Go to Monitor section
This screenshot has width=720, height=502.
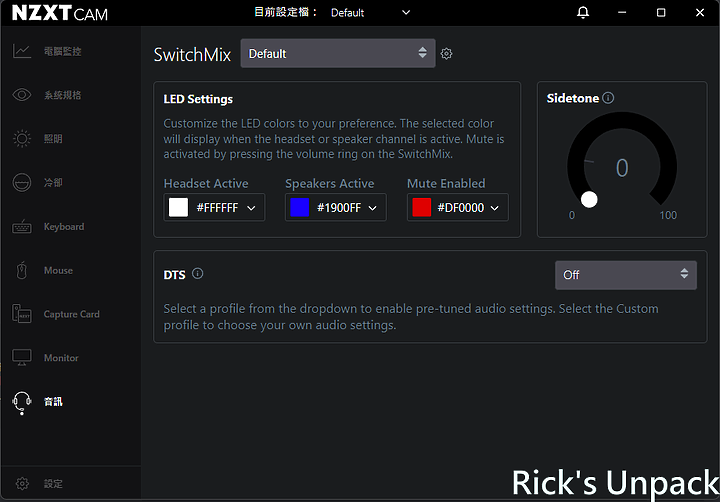61,358
